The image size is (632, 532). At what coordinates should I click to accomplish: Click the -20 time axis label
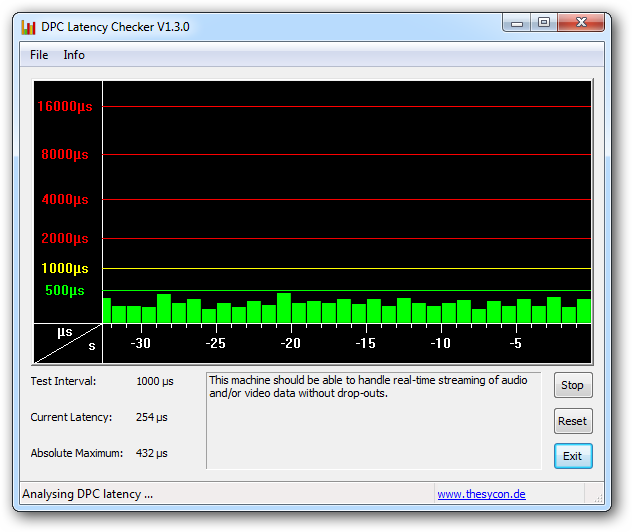click(290, 343)
